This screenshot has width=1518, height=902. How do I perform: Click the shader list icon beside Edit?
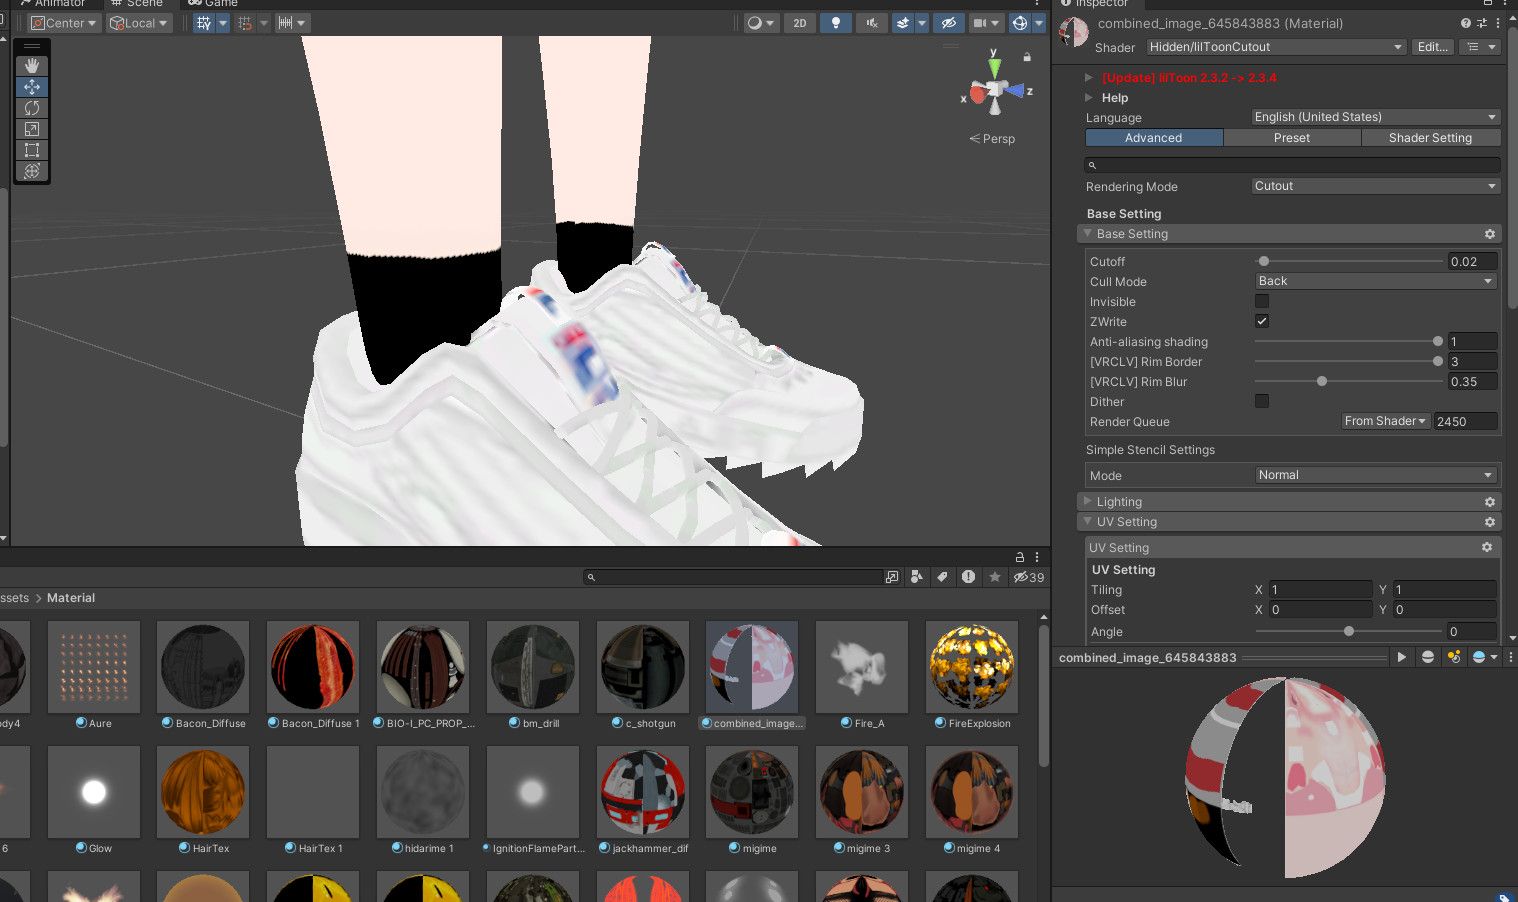(1481, 47)
